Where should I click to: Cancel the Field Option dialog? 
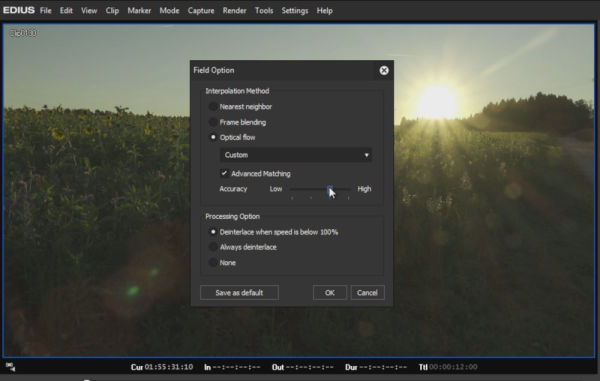point(367,293)
